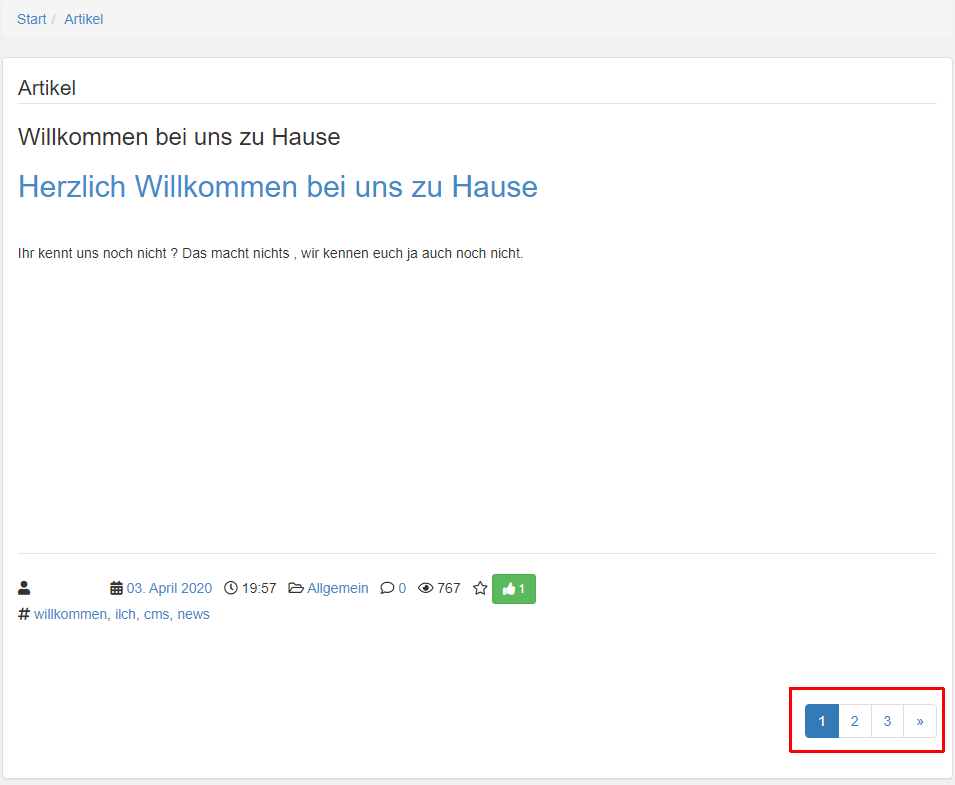Click the author user icon
Screen dimensions: 955x785
pos(24,588)
